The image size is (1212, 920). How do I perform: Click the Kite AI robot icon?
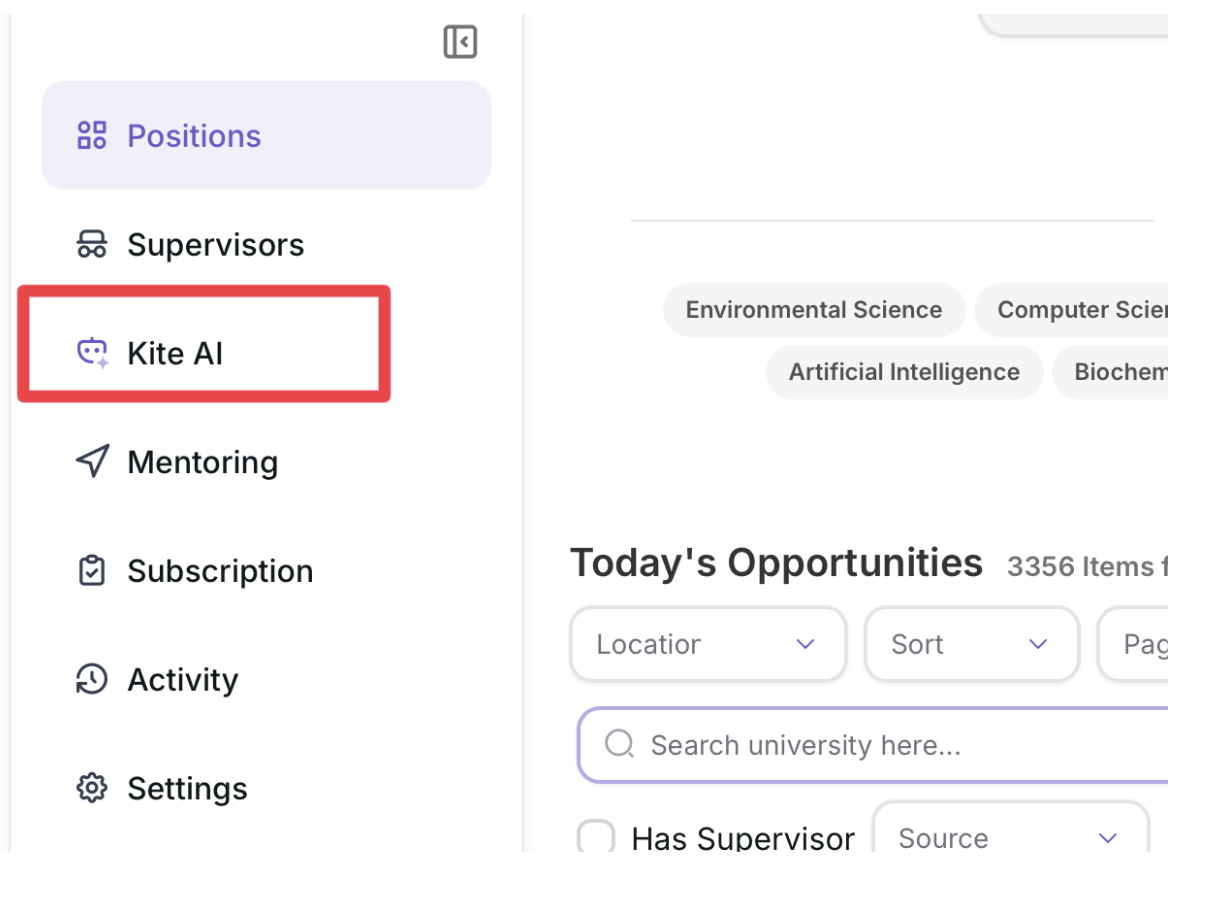click(x=92, y=353)
